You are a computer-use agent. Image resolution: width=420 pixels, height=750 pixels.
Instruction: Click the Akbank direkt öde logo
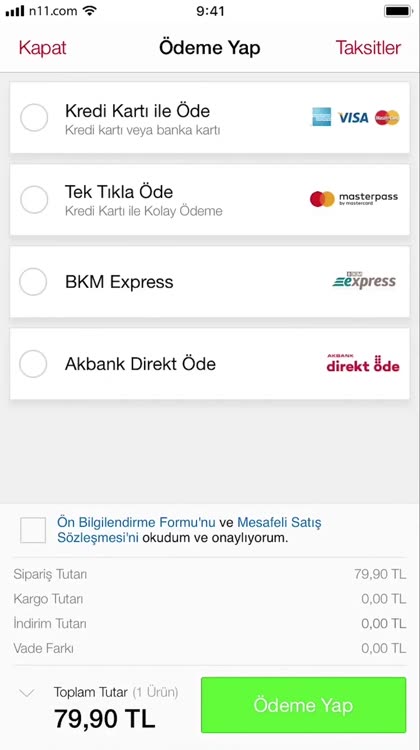363,363
